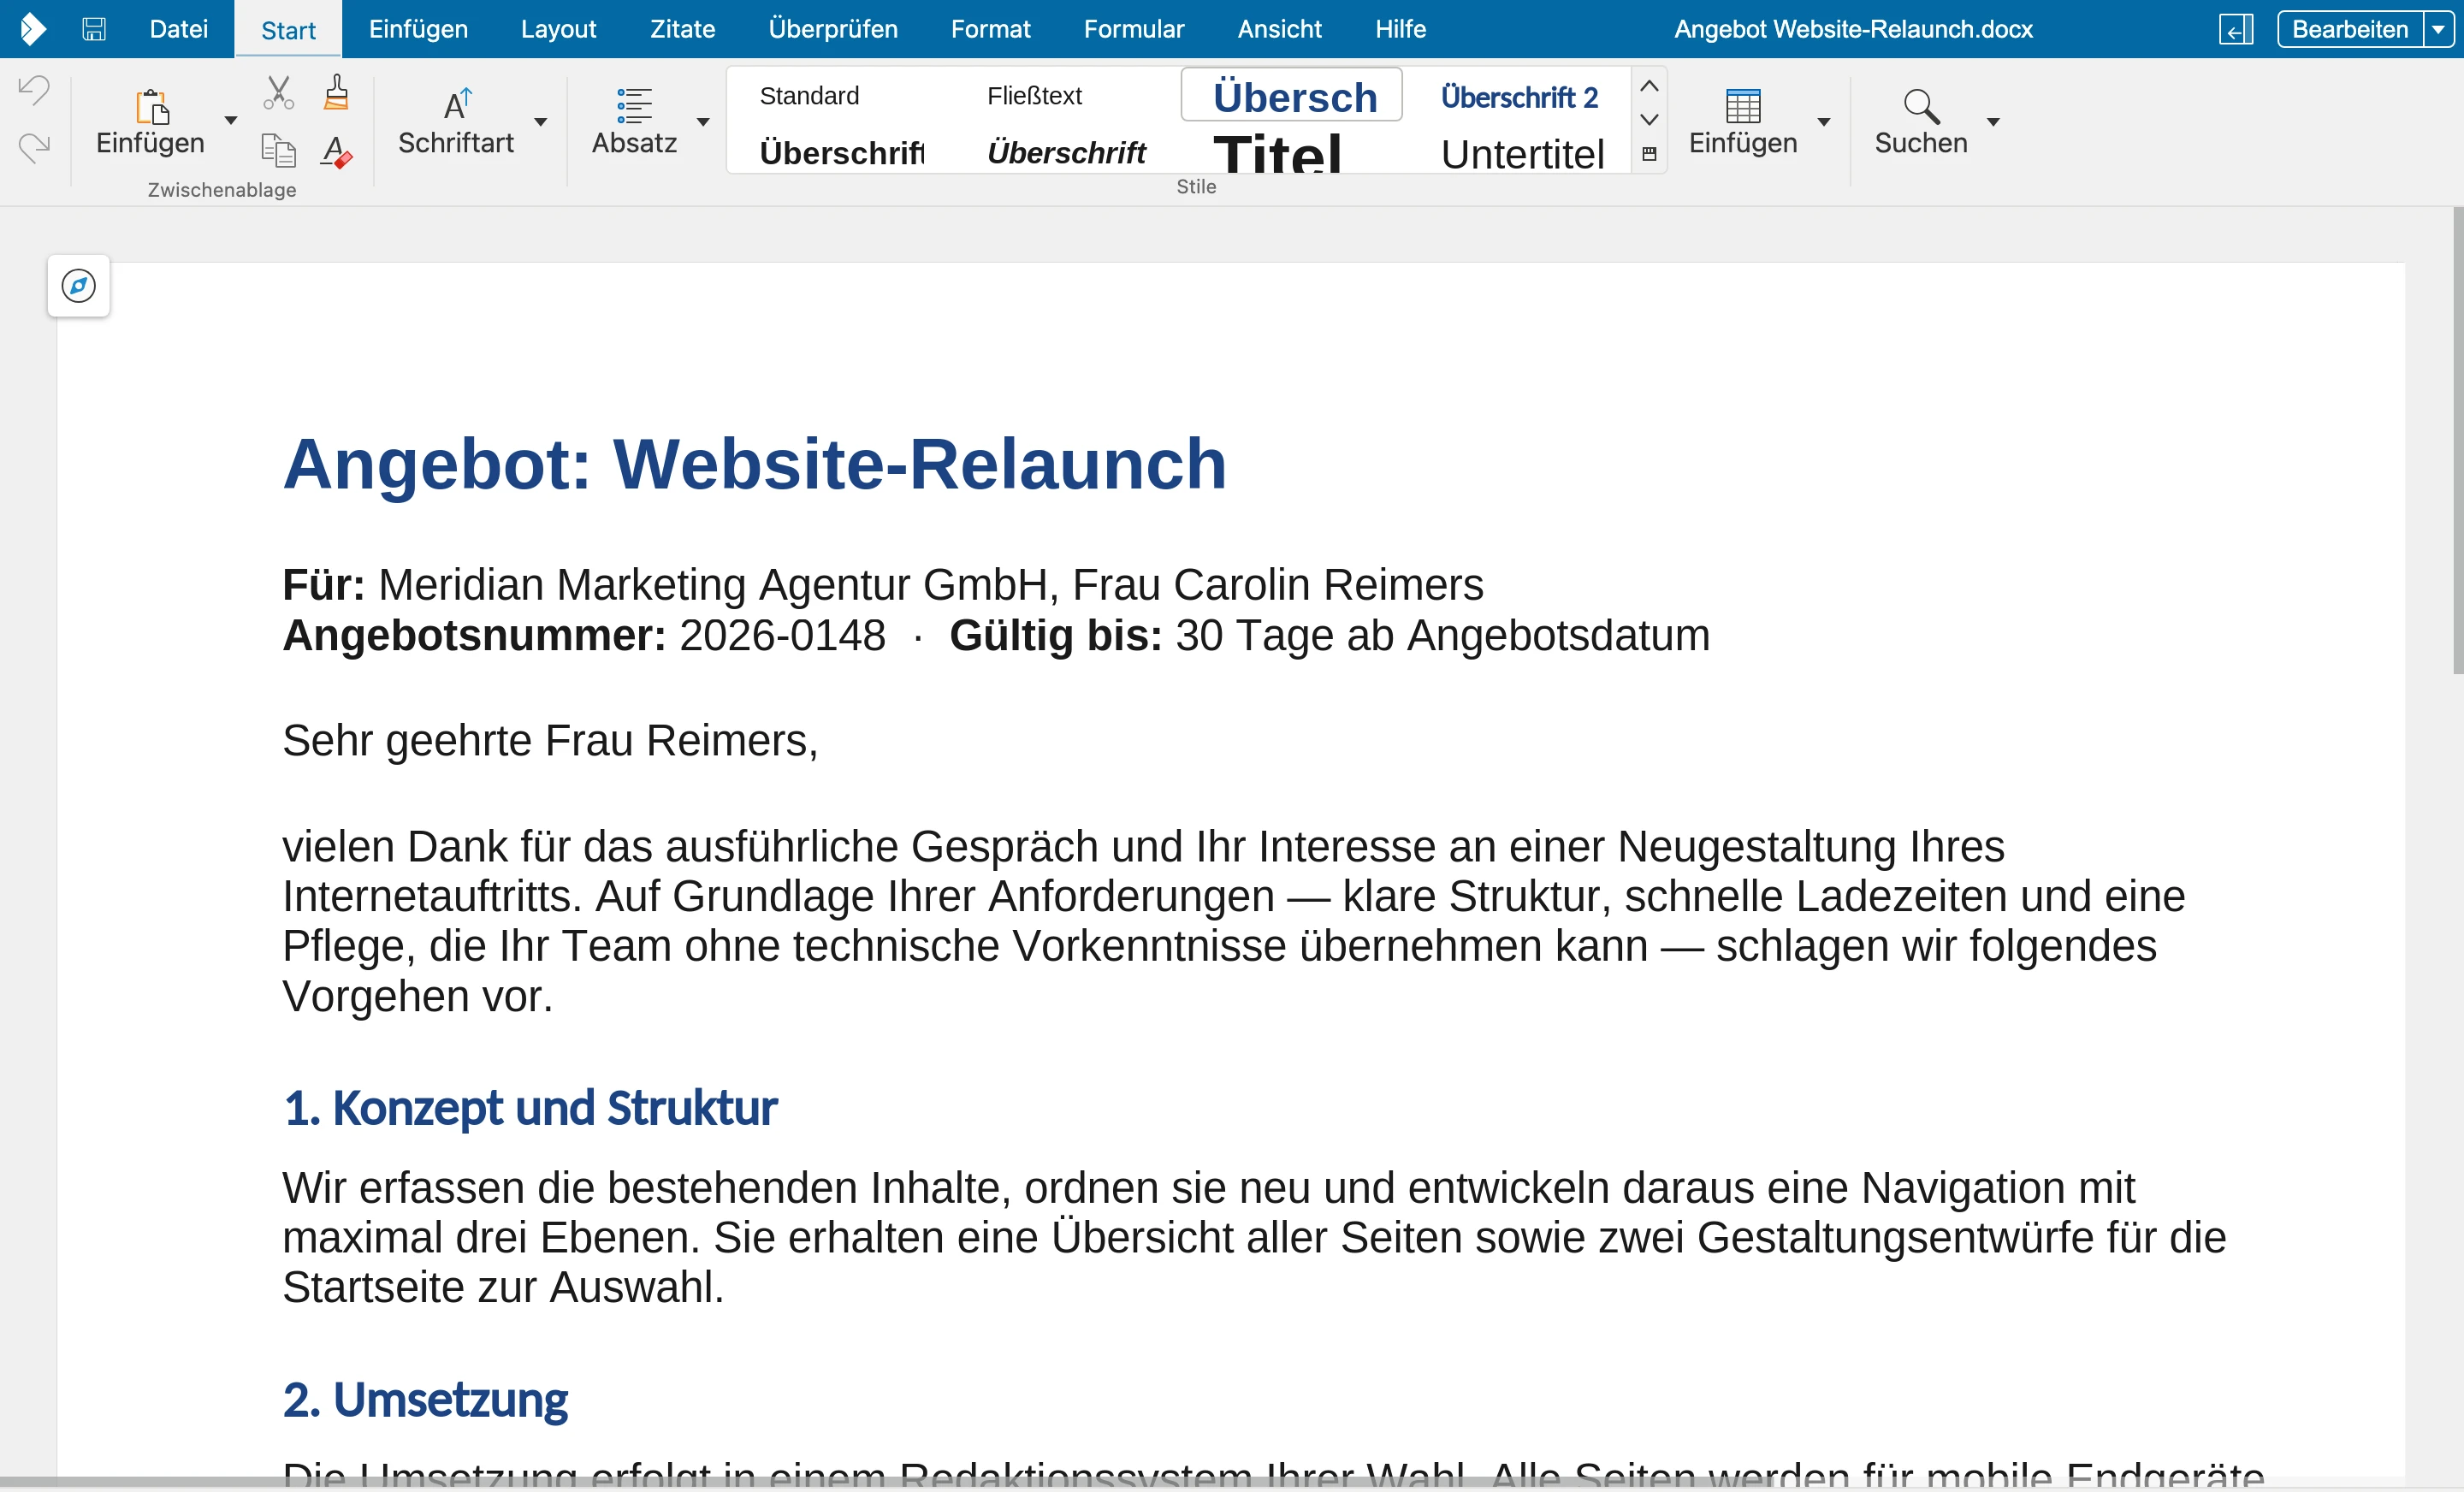Switch to the Formular tab

pos(1134,29)
